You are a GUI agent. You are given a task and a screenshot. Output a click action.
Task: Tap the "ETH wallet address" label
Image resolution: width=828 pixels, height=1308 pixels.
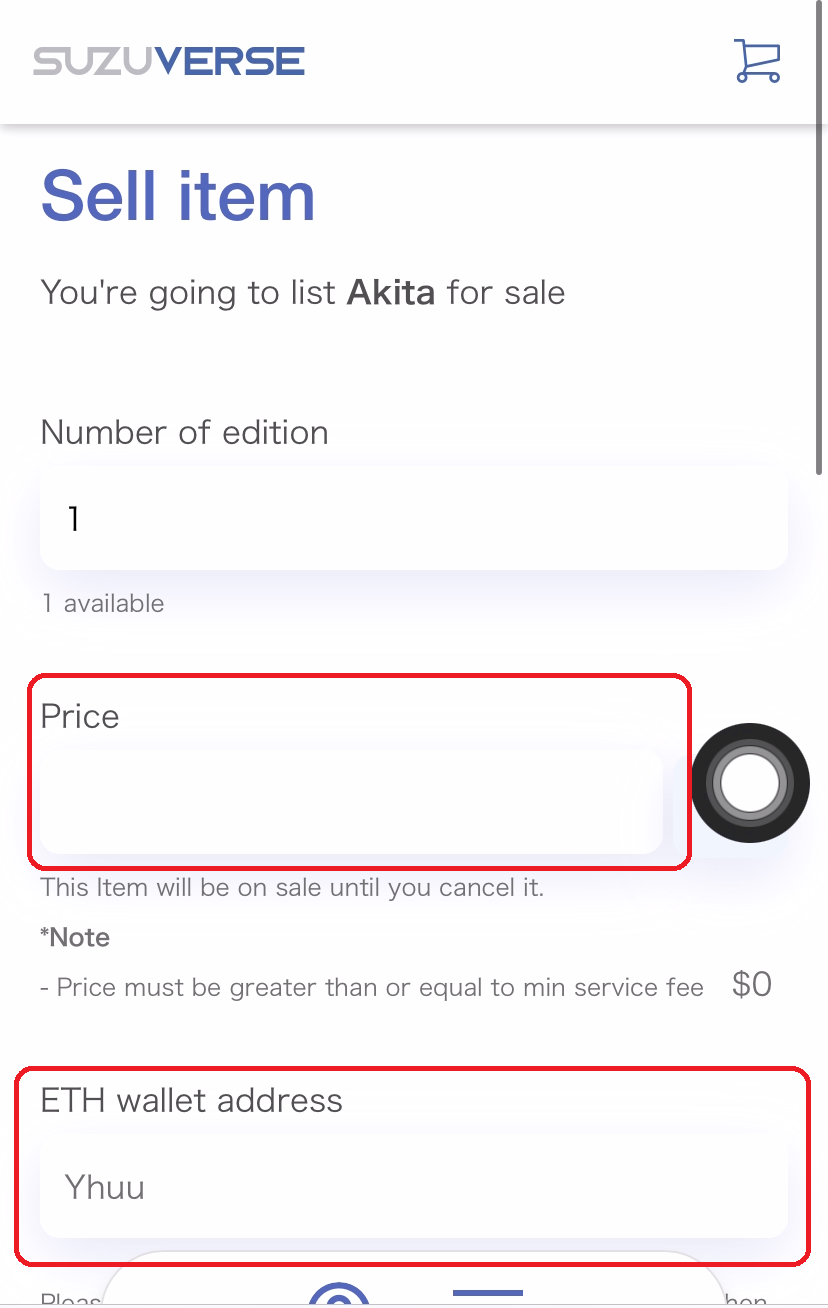191,1101
